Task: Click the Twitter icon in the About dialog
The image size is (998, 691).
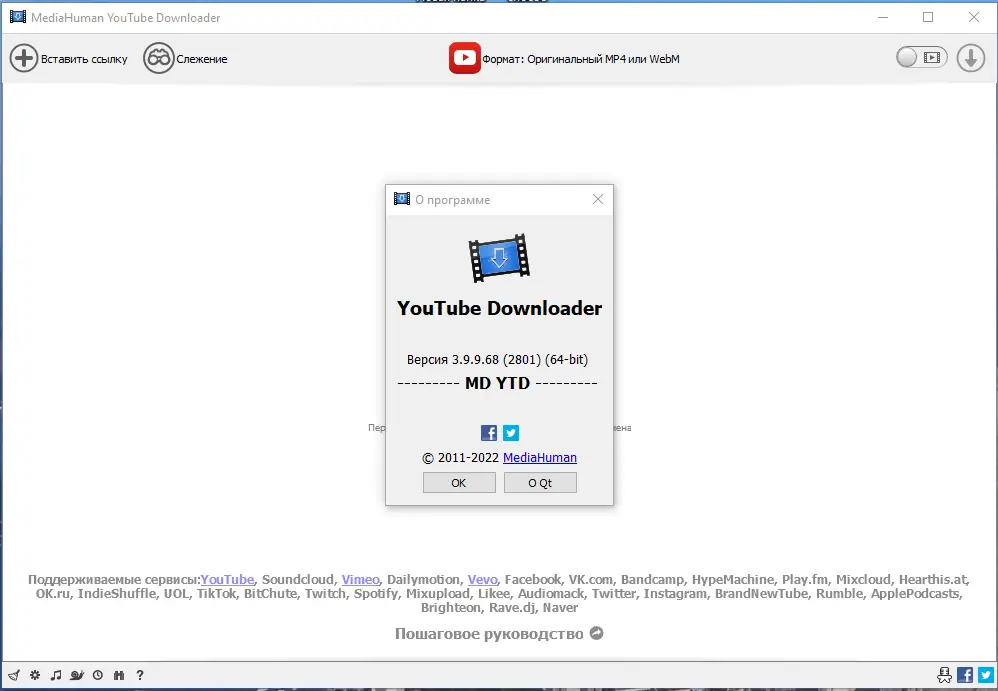Action: pyautogui.click(x=510, y=432)
